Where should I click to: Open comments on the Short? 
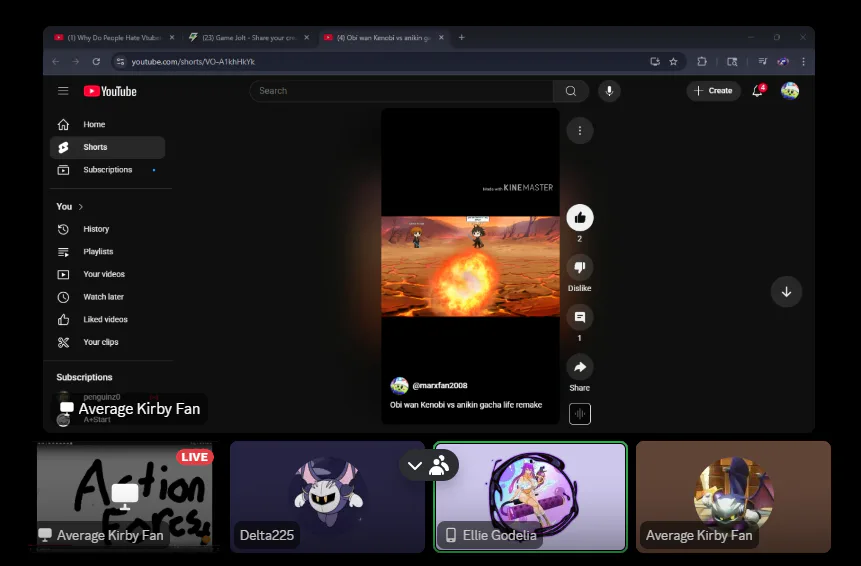(x=580, y=317)
